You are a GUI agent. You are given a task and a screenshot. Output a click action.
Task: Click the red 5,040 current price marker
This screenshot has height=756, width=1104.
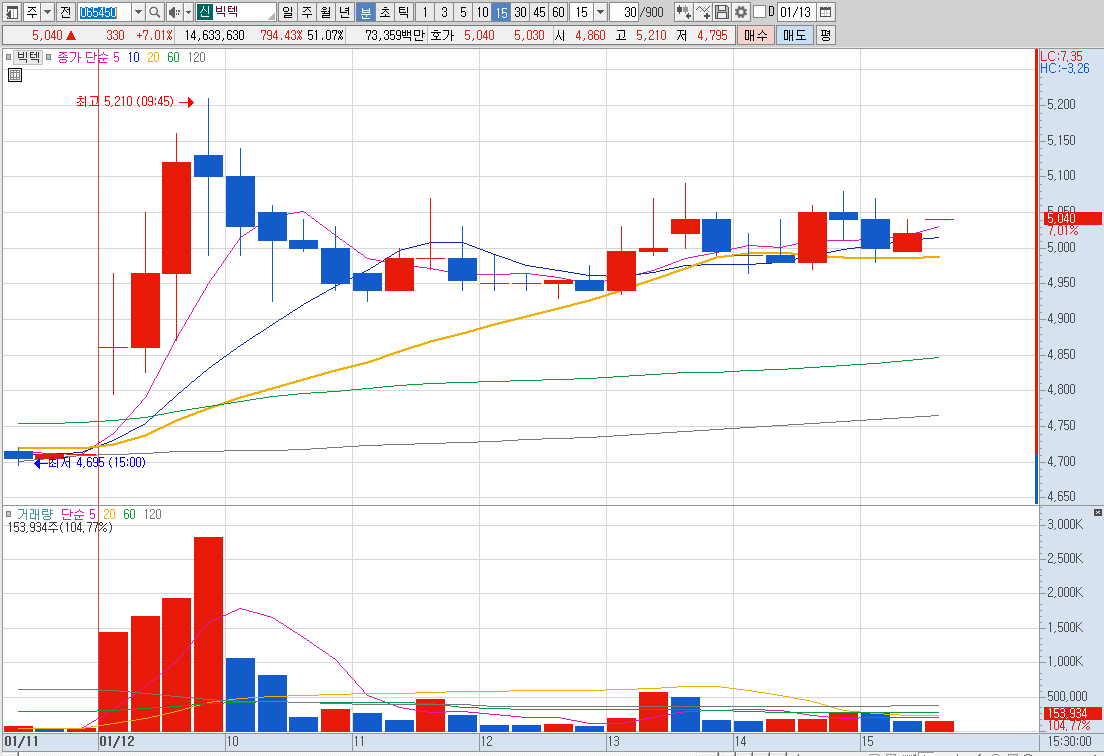[x=1072, y=218]
